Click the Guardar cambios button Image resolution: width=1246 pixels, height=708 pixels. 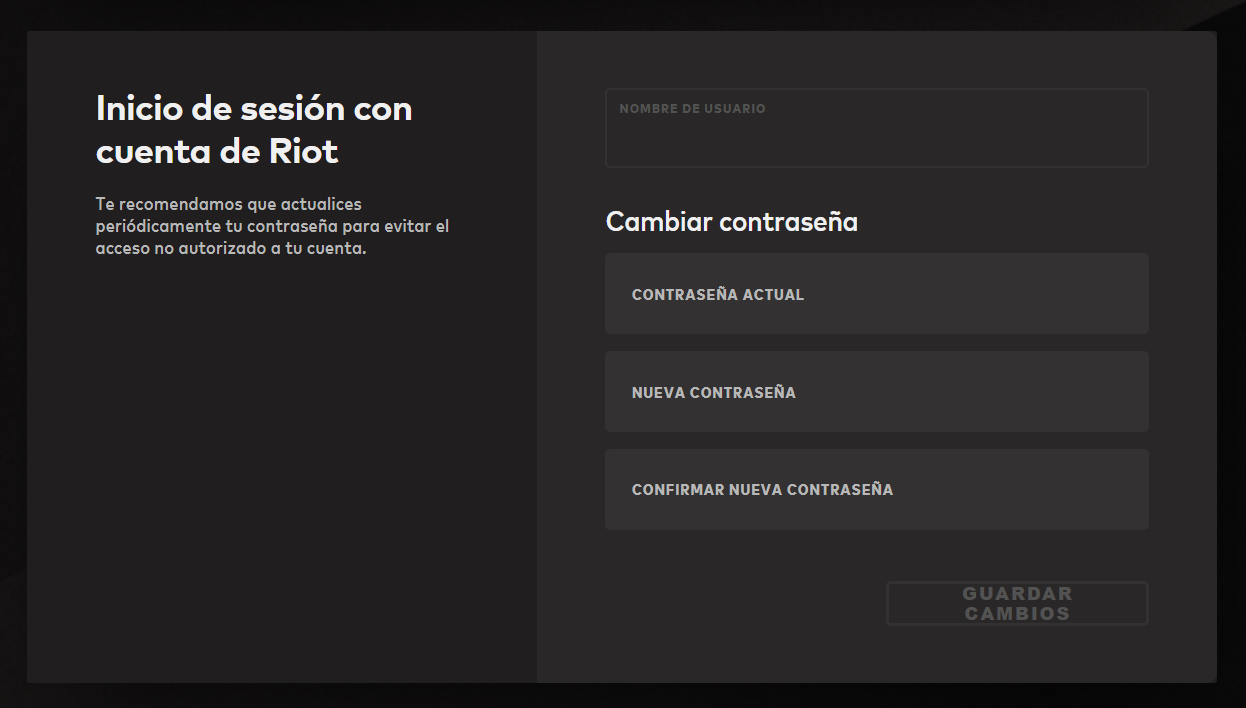pyautogui.click(x=1017, y=604)
